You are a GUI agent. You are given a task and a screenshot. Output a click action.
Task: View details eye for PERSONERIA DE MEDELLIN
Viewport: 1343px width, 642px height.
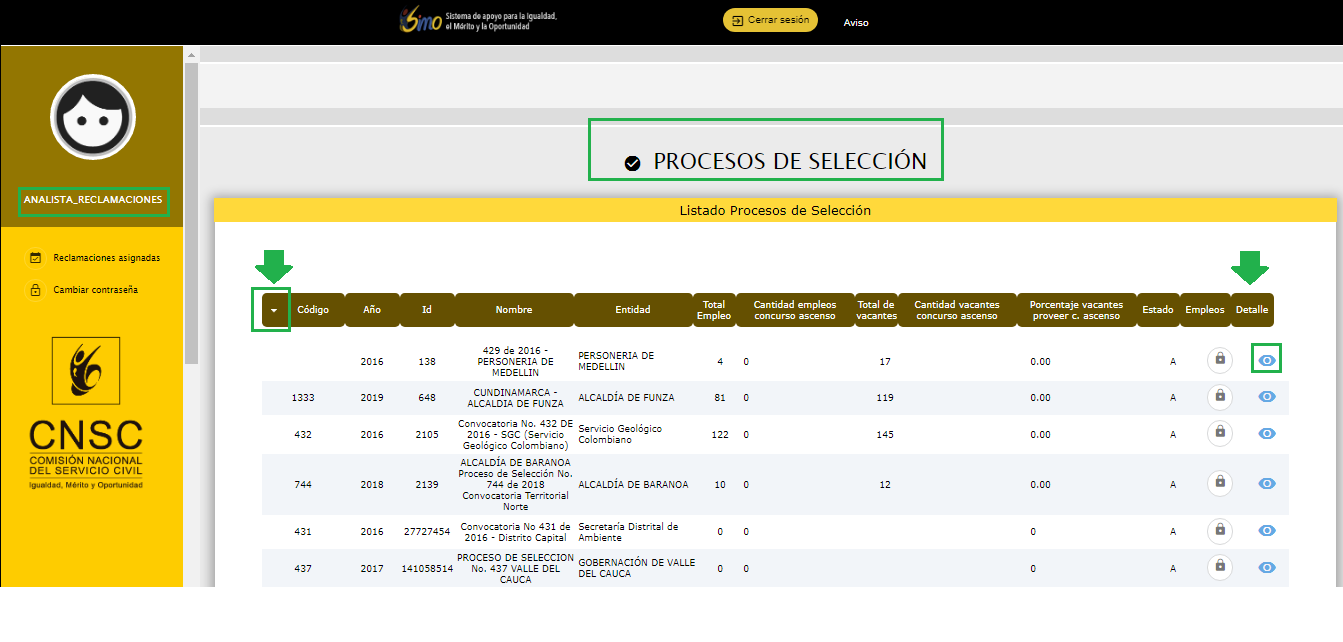pyautogui.click(x=1267, y=360)
